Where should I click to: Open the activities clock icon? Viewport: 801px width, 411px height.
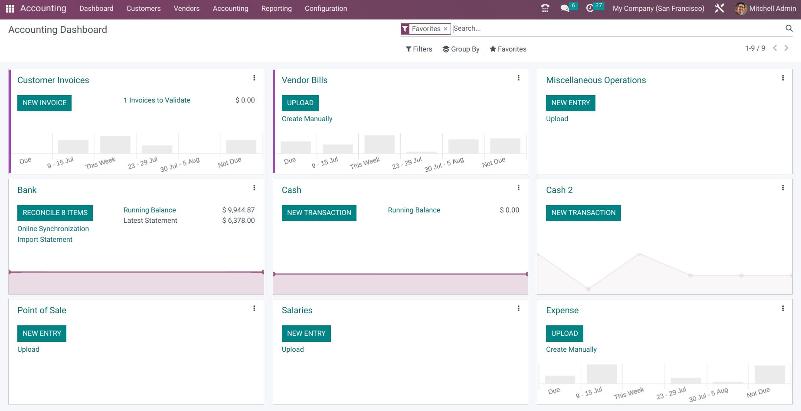[592, 8]
